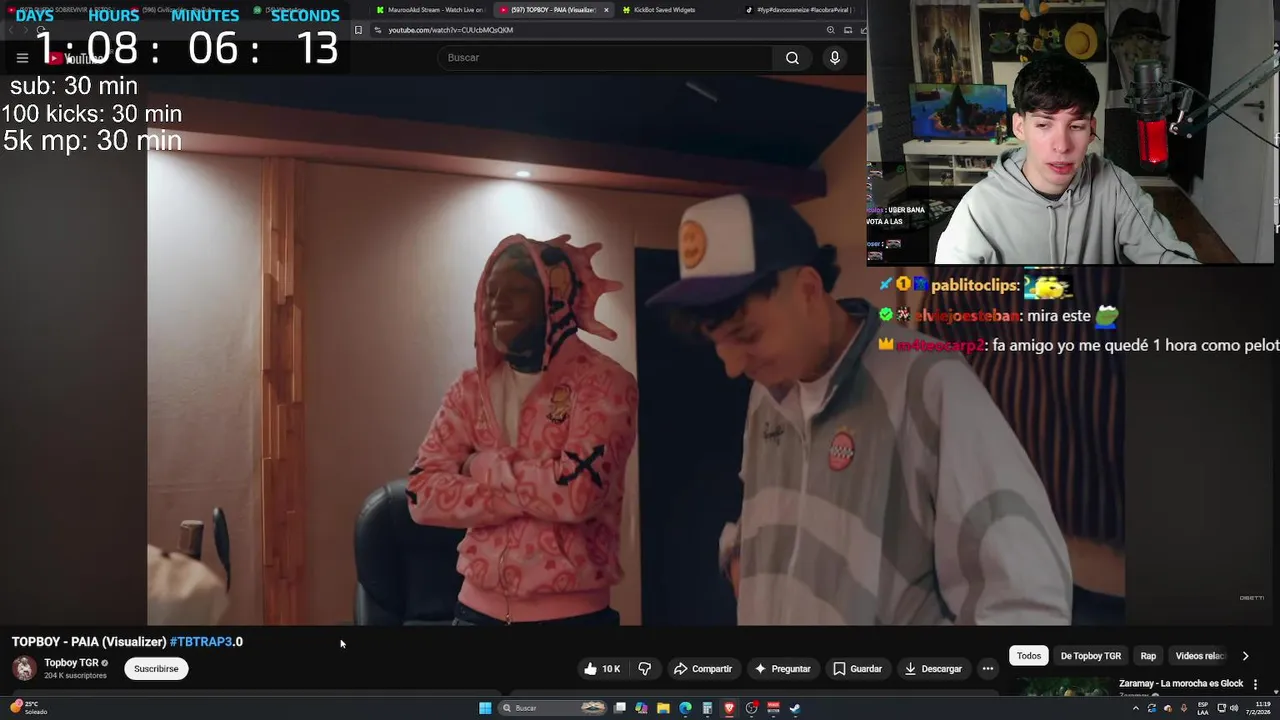Open the Windows Start menu

click(x=485, y=708)
